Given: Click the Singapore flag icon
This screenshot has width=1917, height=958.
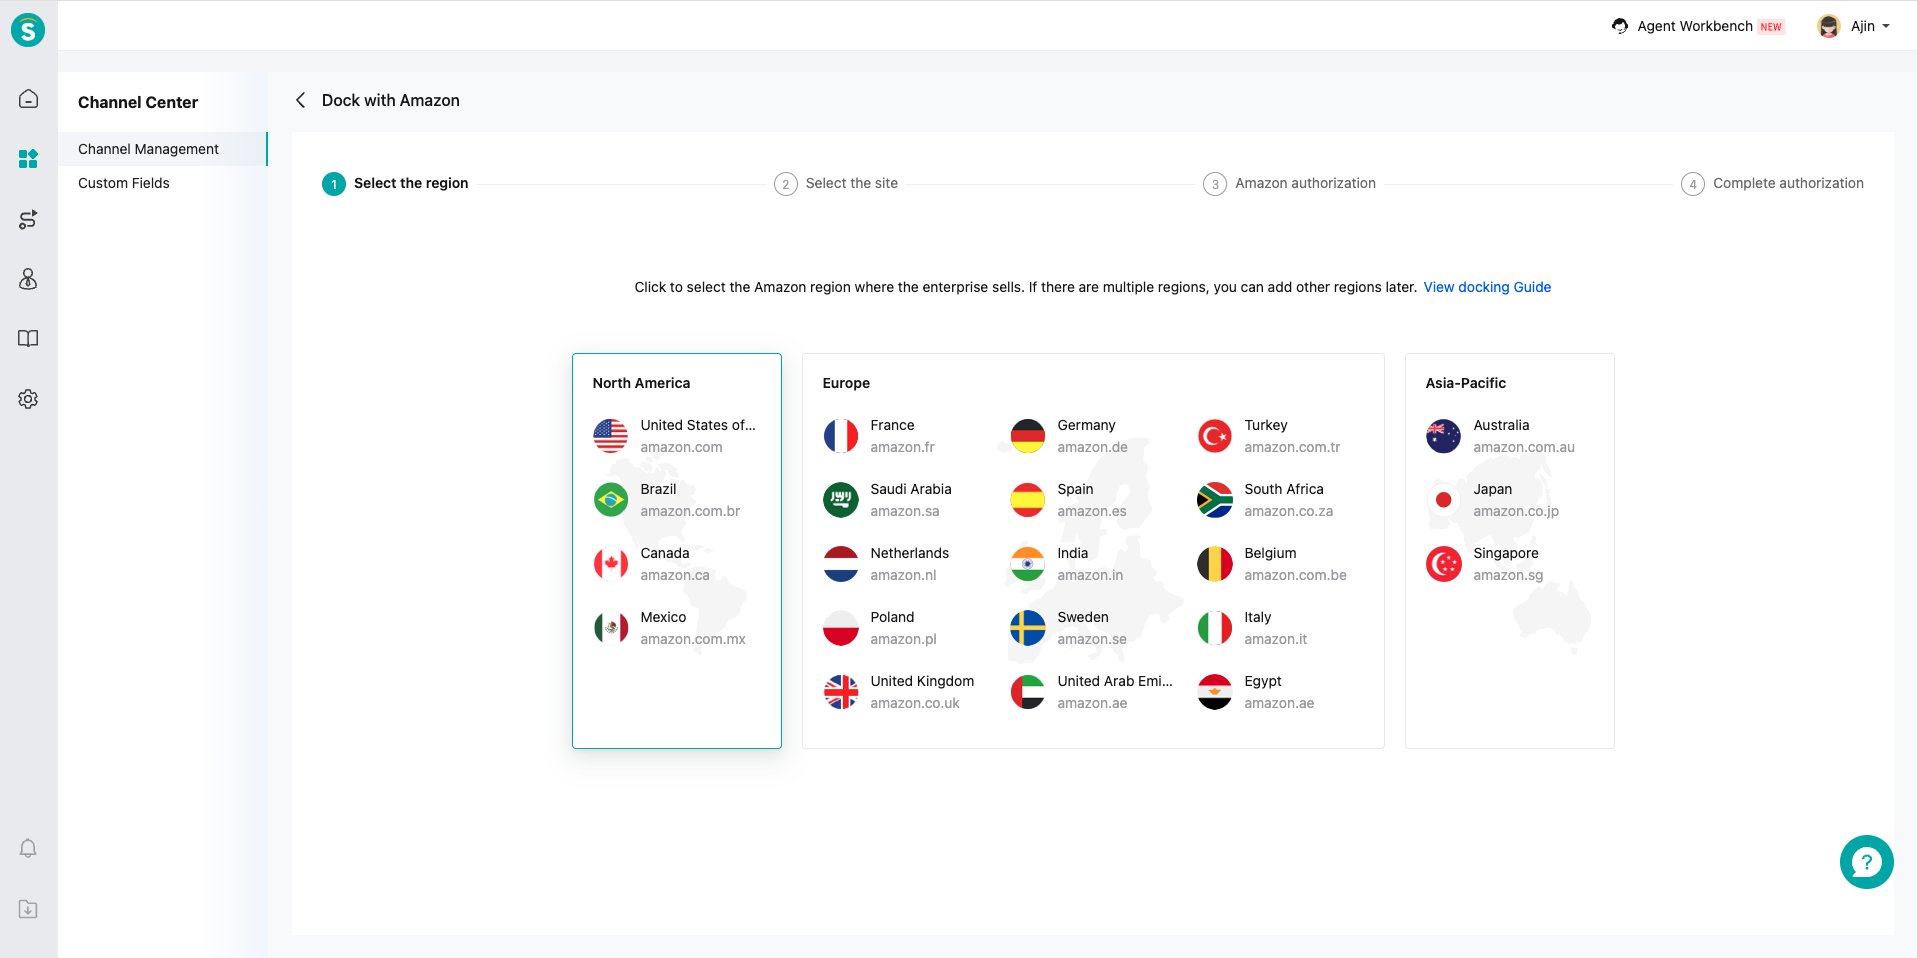Looking at the screenshot, I should point(1444,564).
